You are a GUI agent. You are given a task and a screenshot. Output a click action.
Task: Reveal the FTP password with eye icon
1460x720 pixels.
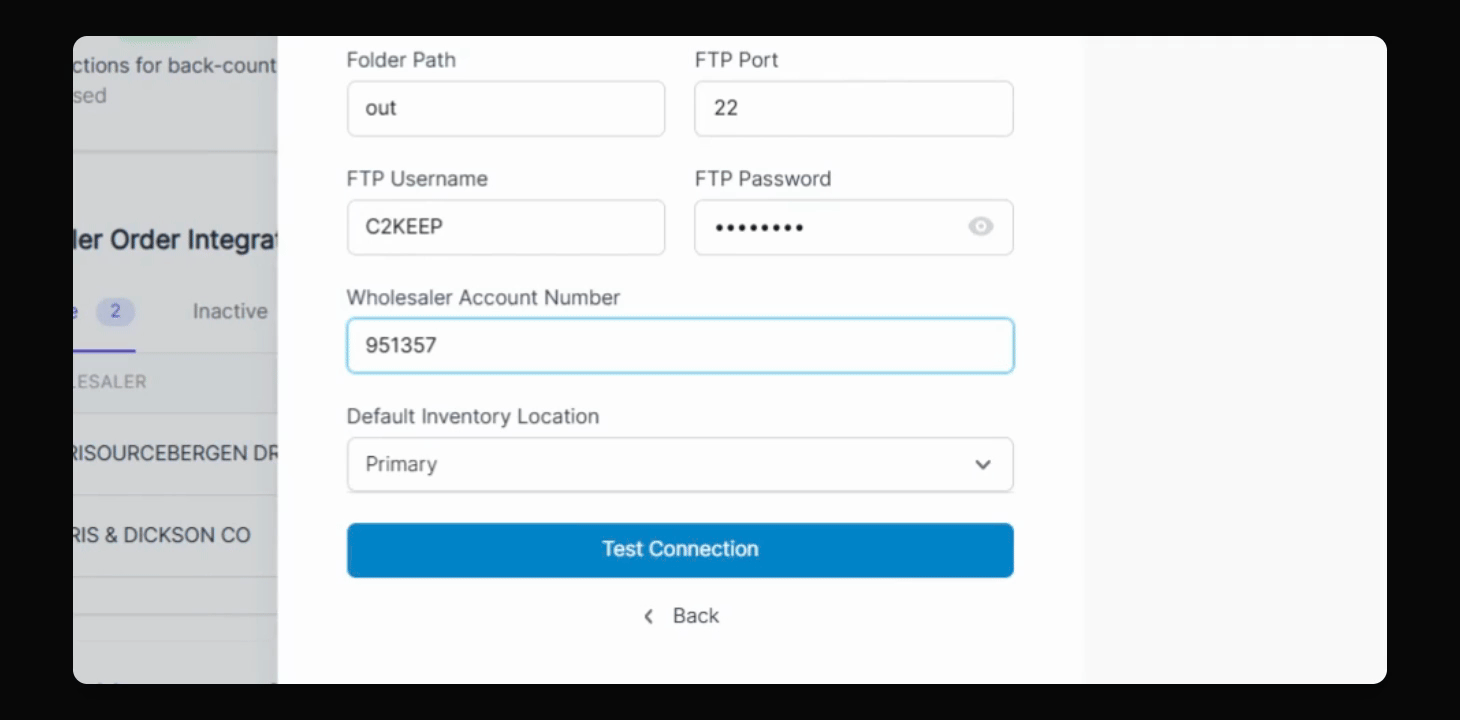point(980,227)
